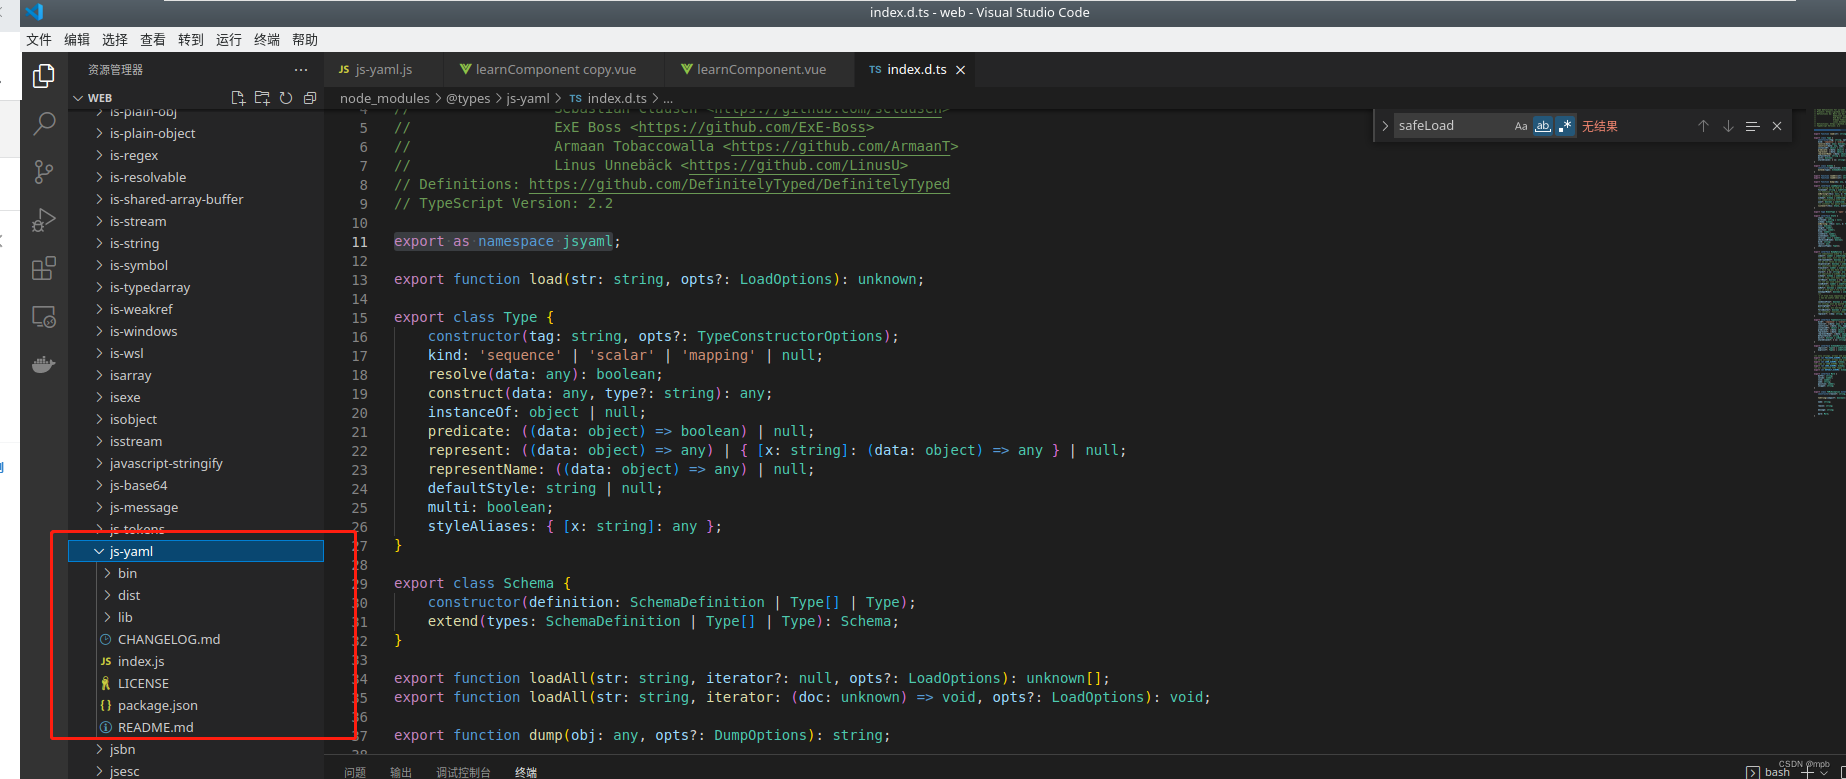The height and width of the screenshot is (779, 1846).
Task: Expand the is-regex folder
Action: pos(99,155)
